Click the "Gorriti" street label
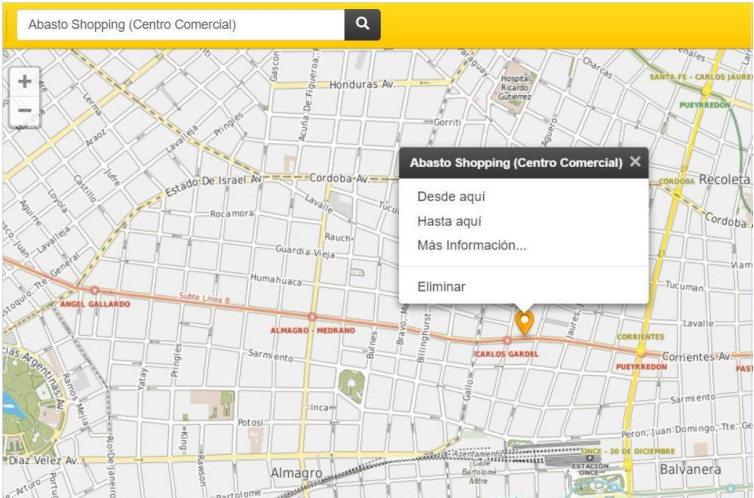Viewport: 754px width, 498px height. pos(447,122)
